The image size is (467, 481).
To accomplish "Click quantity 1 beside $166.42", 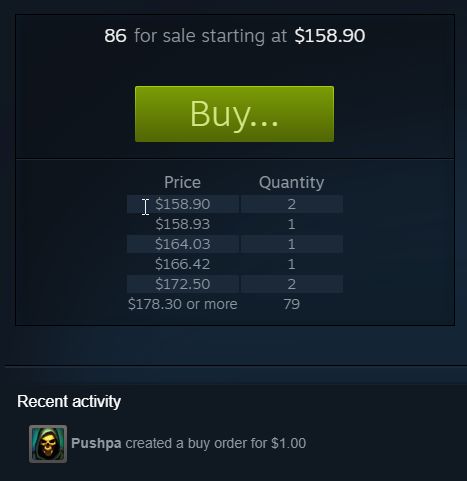I will pyautogui.click(x=292, y=264).
